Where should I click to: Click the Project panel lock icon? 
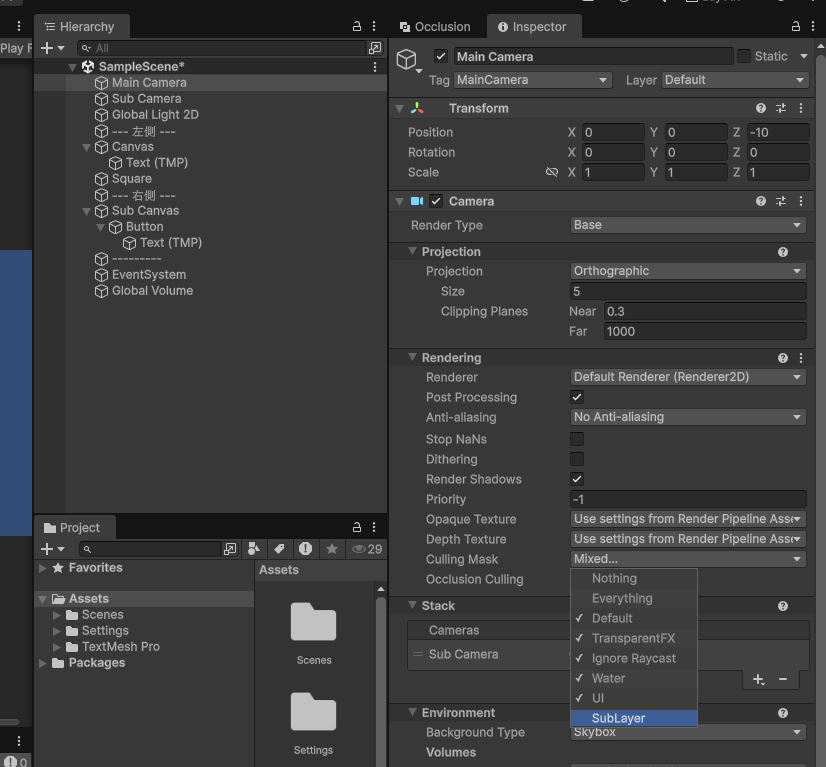click(357, 527)
